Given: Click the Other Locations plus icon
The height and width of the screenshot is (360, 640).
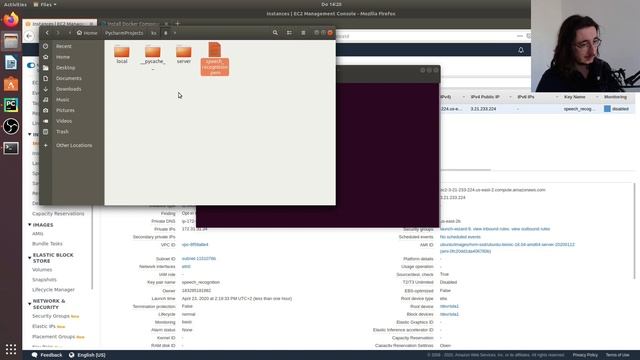Looking at the screenshot, I should coord(46,145).
